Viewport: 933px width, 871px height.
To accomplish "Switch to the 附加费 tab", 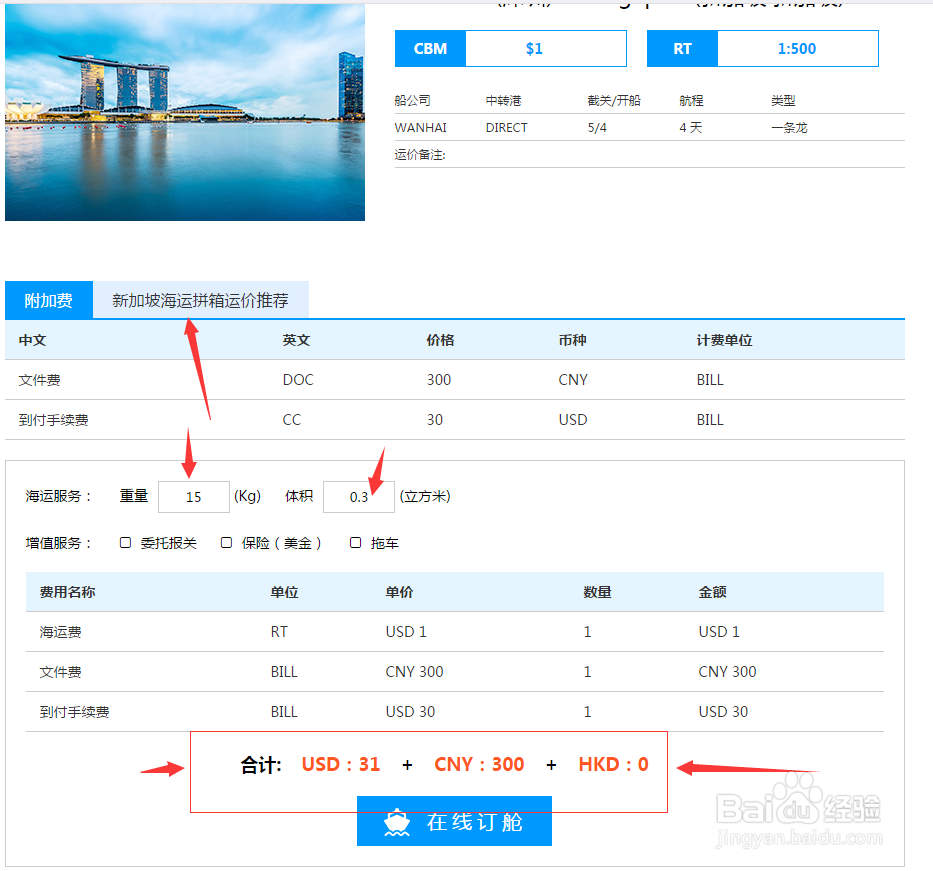I will (48, 300).
